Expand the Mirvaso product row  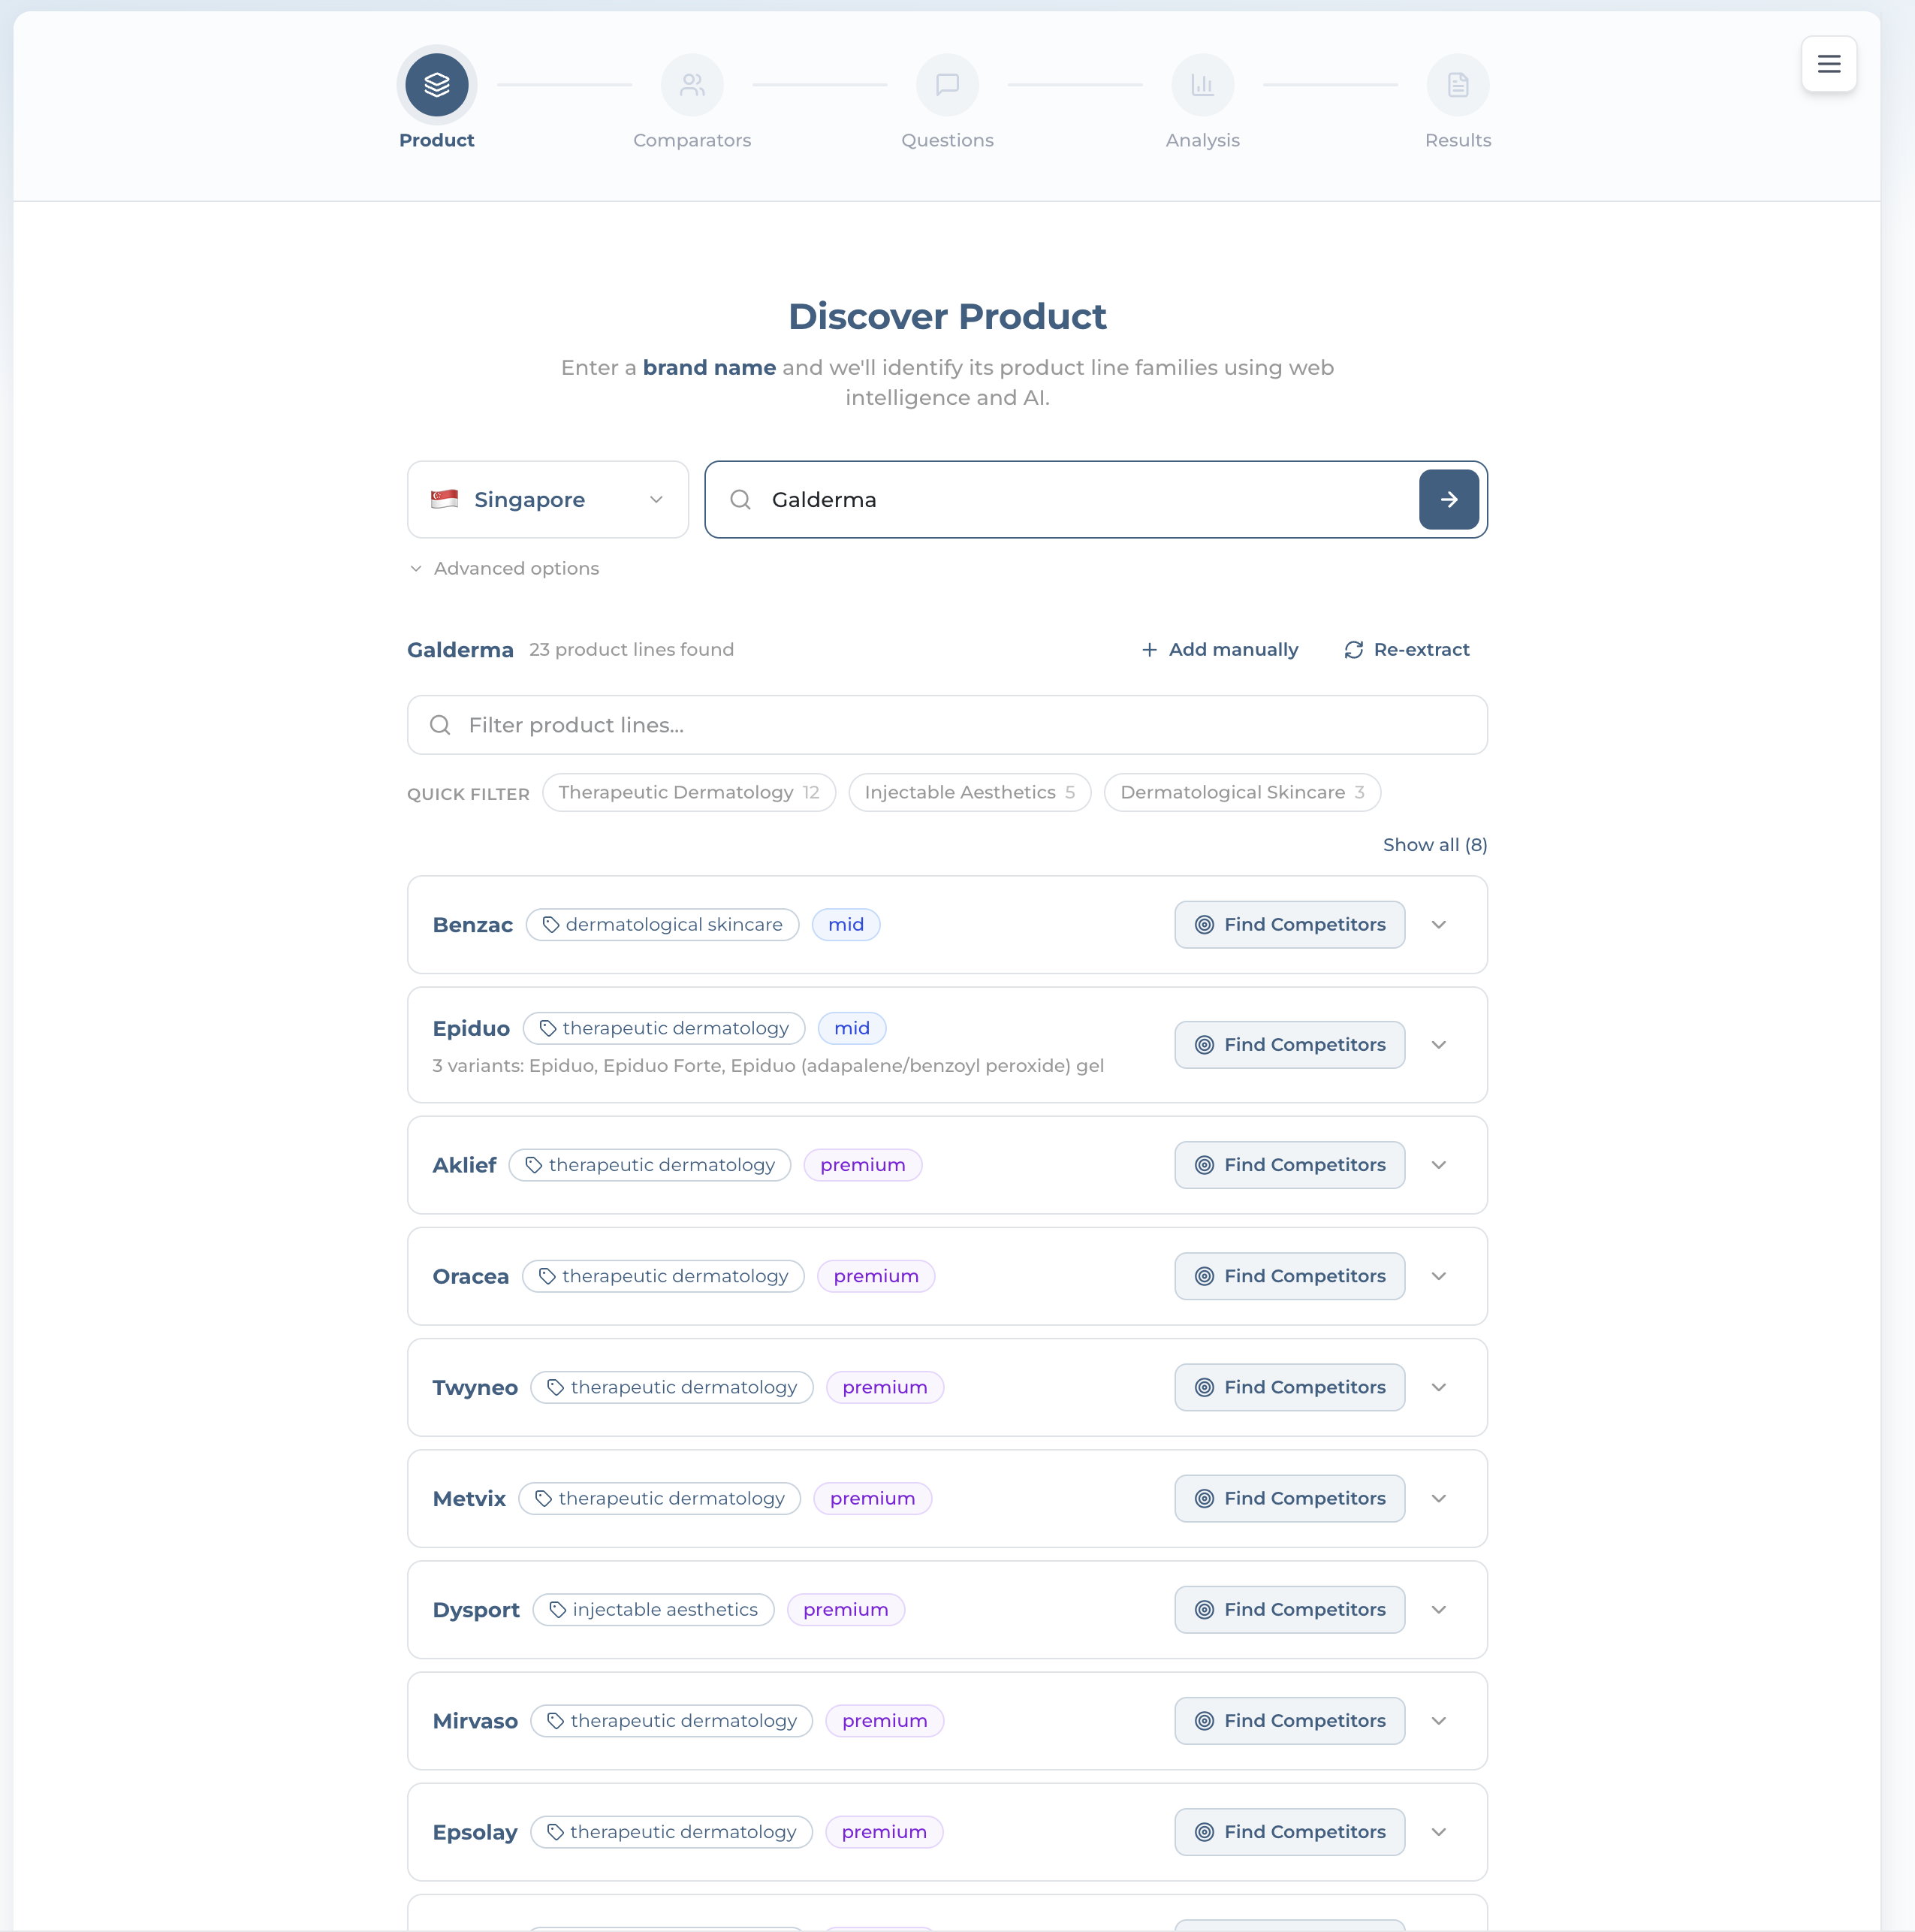tap(1438, 1720)
